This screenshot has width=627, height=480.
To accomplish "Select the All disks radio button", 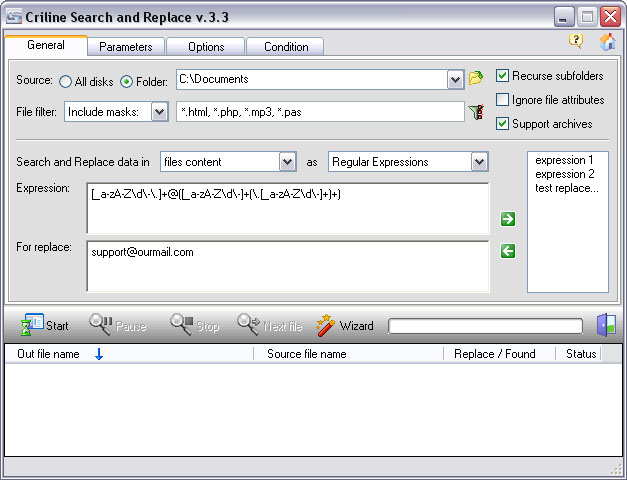I will click(65, 82).
